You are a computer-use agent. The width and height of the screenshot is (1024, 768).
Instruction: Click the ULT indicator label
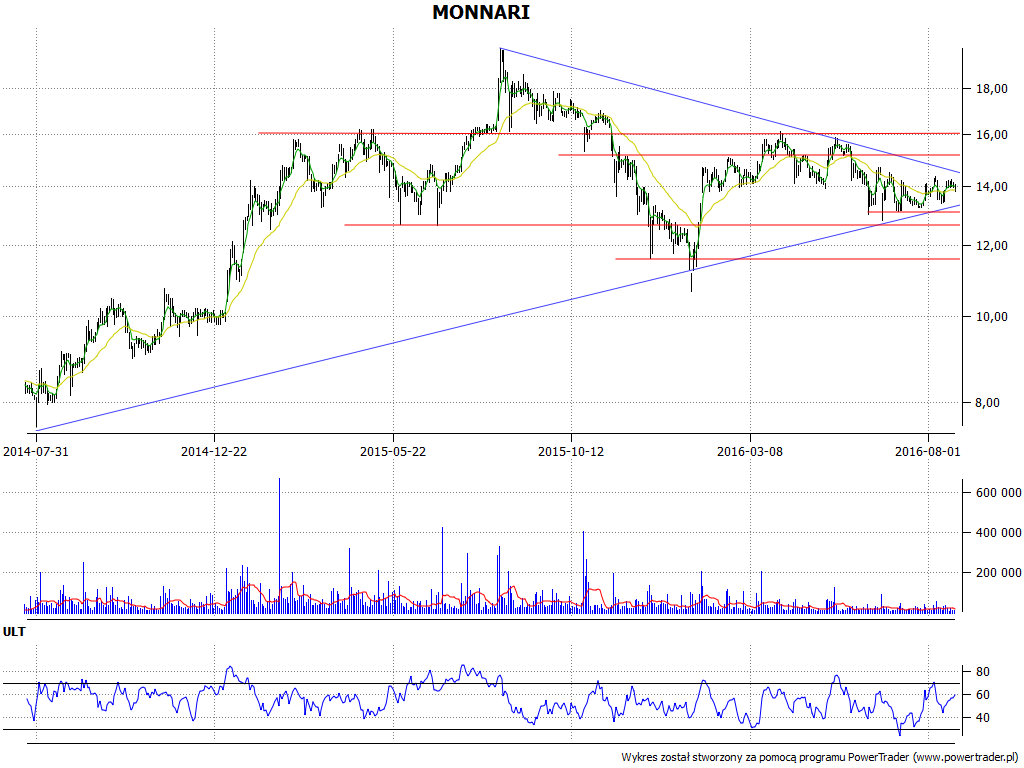(x=14, y=632)
